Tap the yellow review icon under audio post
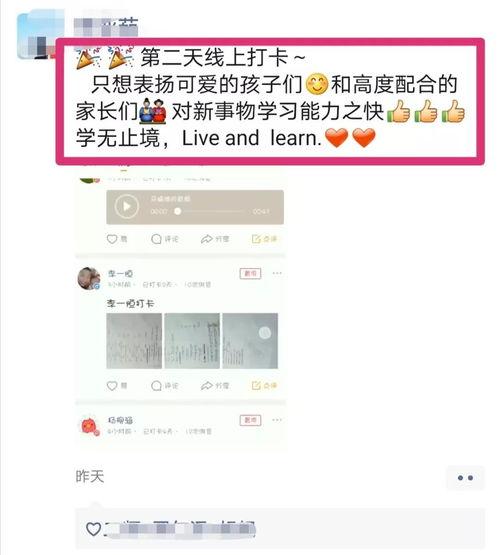The width and height of the screenshot is (500, 555). [x=256, y=239]
